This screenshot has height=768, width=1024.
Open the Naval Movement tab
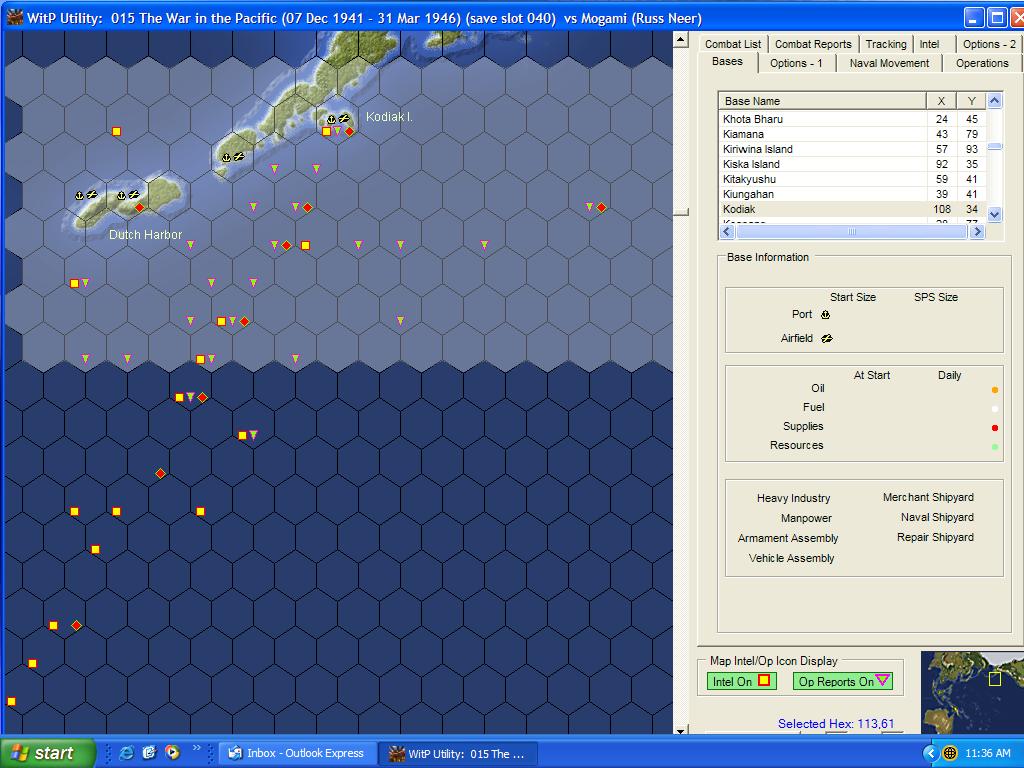coord(889,63)
